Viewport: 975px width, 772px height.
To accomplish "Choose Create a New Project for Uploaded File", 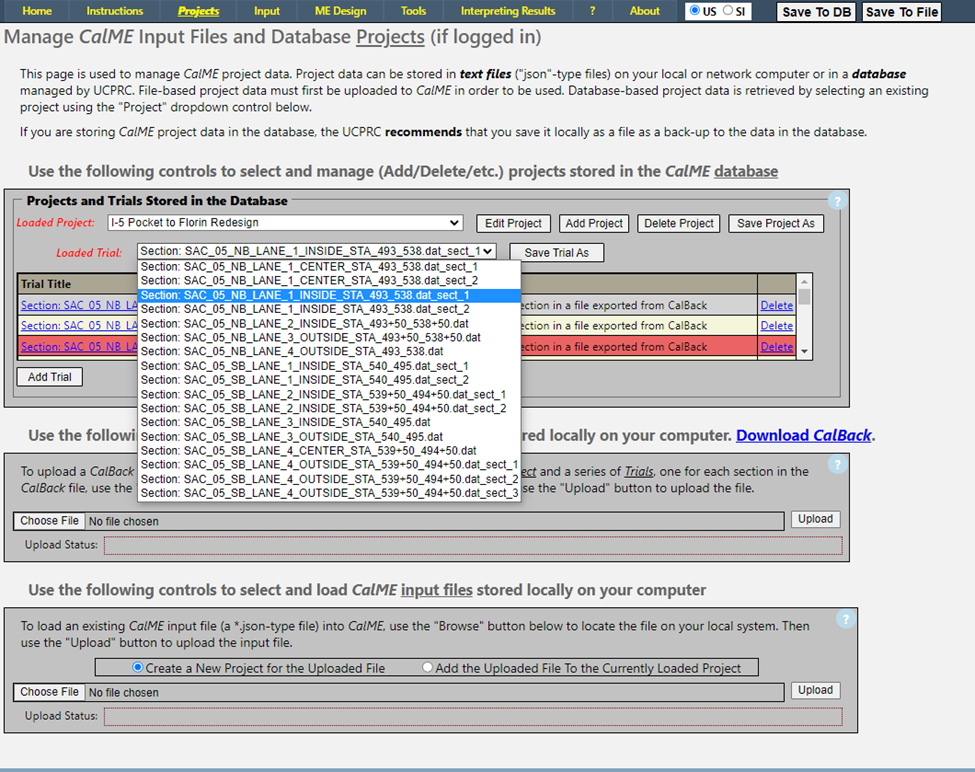I will pyautogui.click(x=138, y=668).
